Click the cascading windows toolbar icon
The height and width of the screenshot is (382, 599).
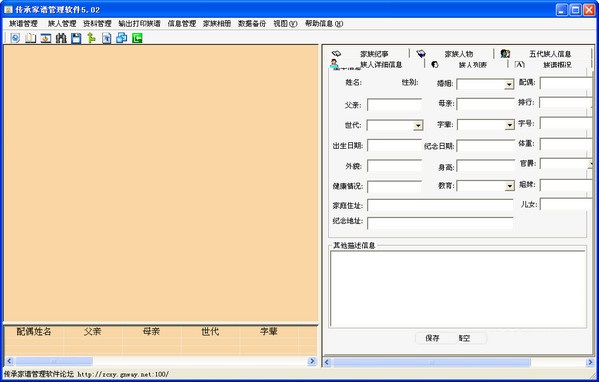[x=122, y=38]
